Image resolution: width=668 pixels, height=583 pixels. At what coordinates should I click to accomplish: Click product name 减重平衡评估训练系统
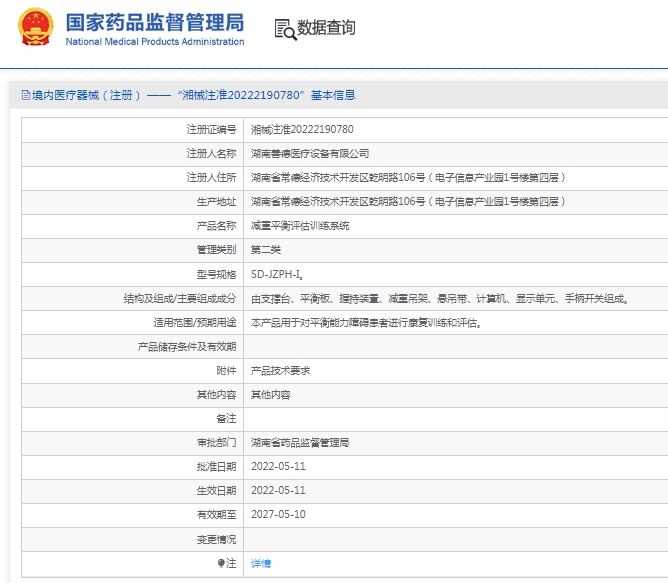pos(300,225)
